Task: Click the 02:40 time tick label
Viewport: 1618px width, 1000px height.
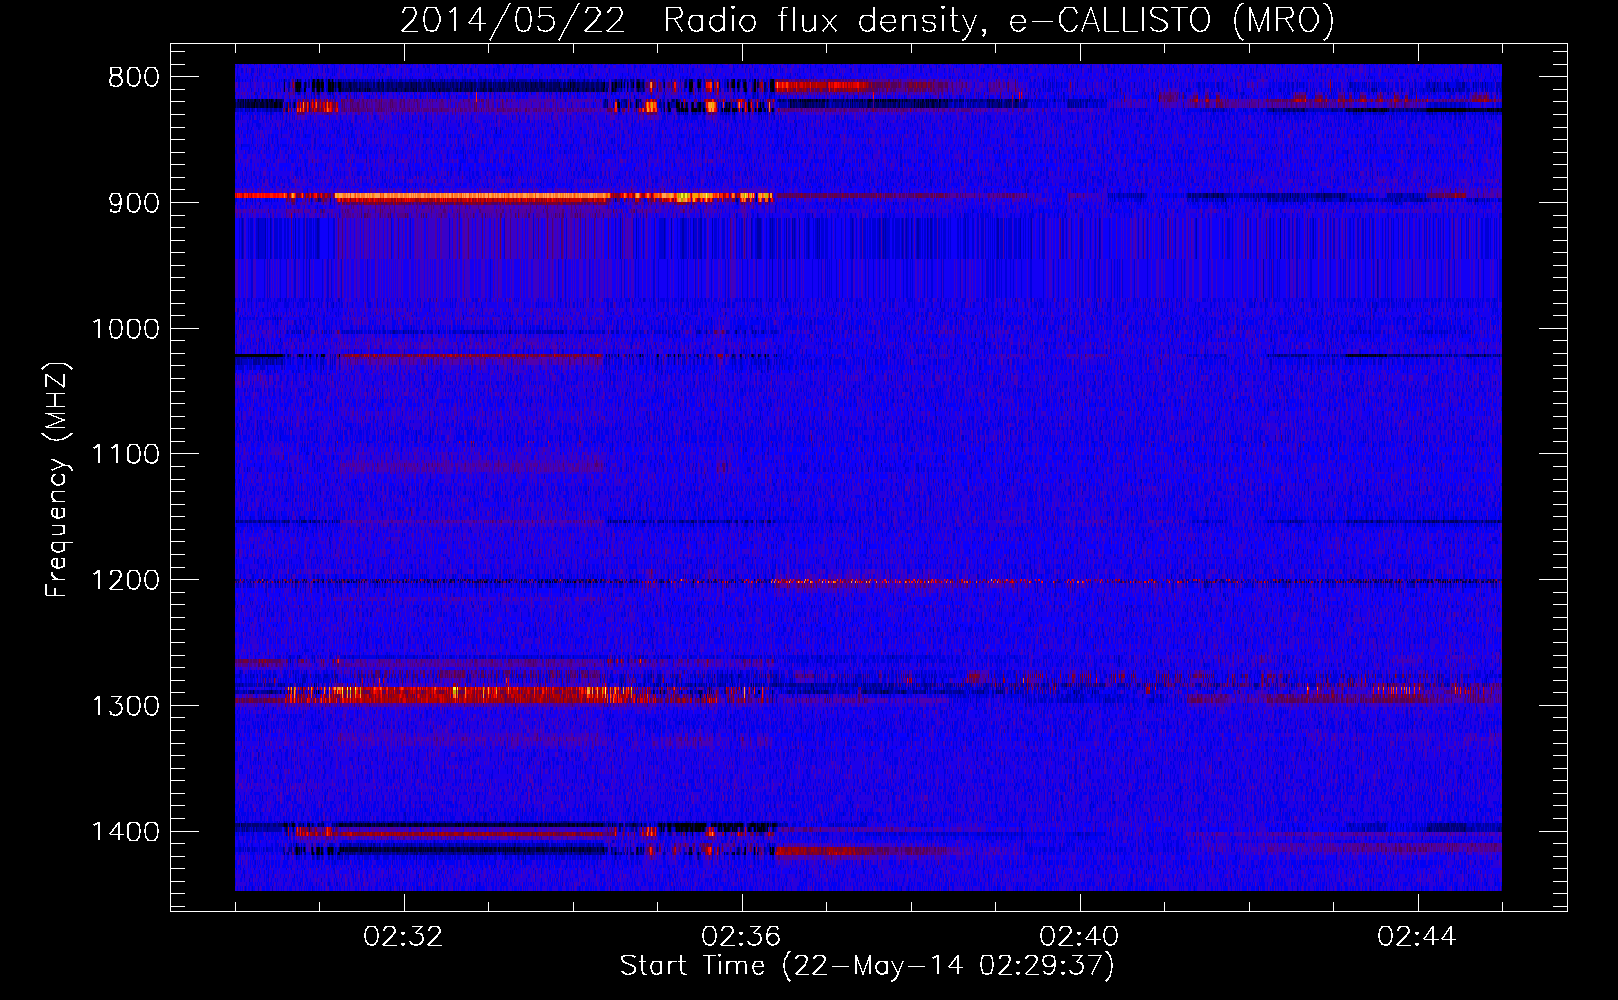Action: click(1080, 937)
